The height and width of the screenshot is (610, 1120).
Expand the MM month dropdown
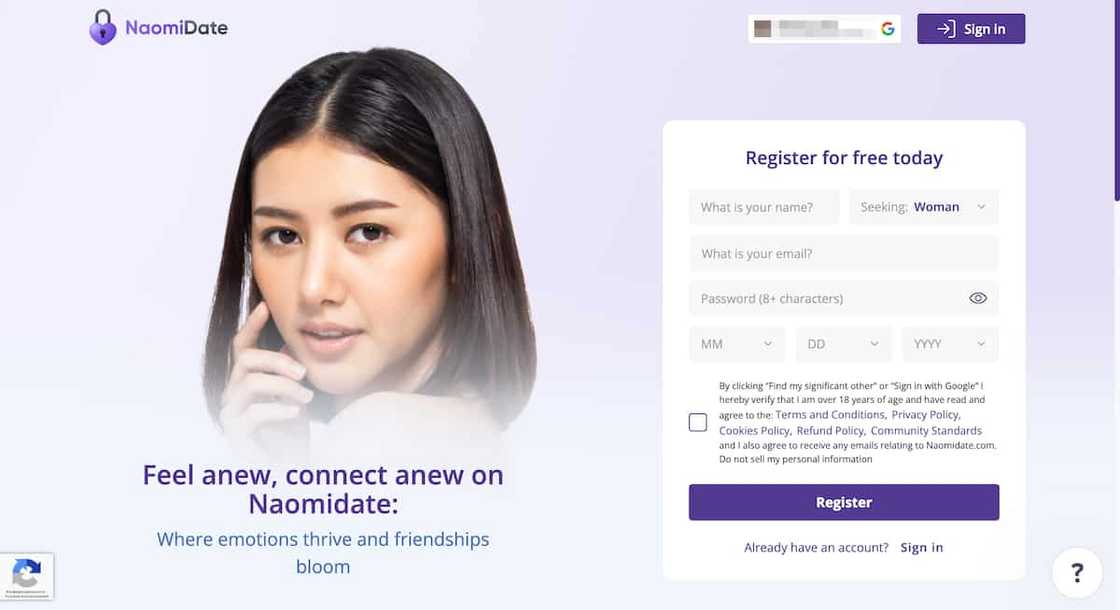point(737,344)
